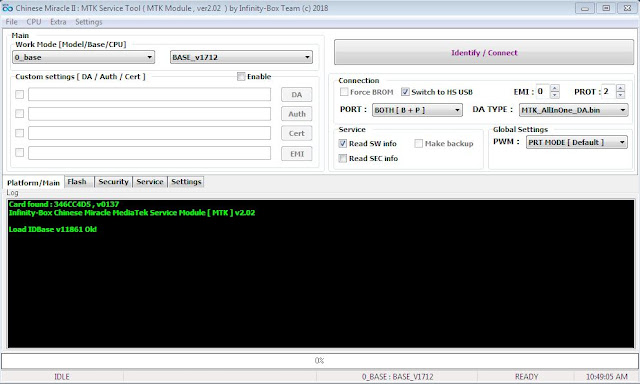Viewport: 640px width, 384px height.
Task: Switch to the Flash tab
Action: coord(78,182)
